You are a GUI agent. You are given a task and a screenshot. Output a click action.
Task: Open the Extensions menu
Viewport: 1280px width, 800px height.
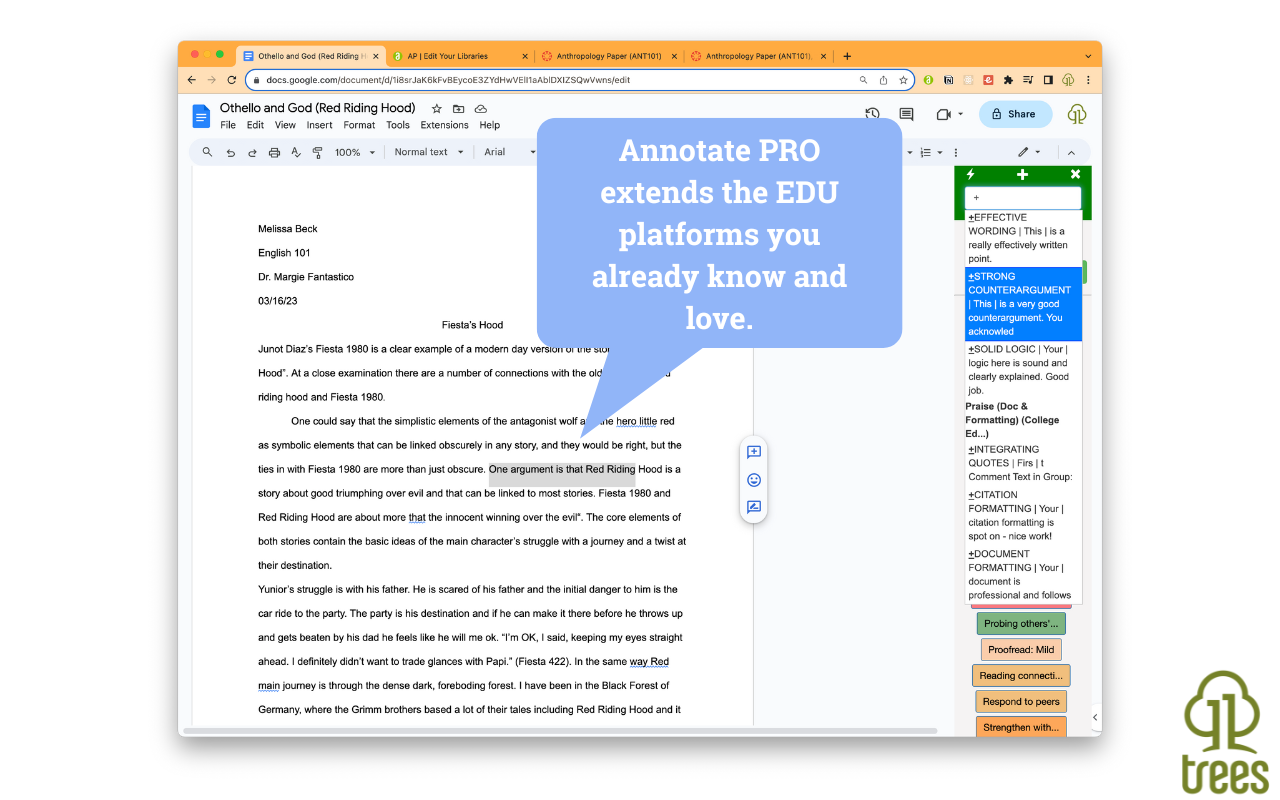(444, 125)
